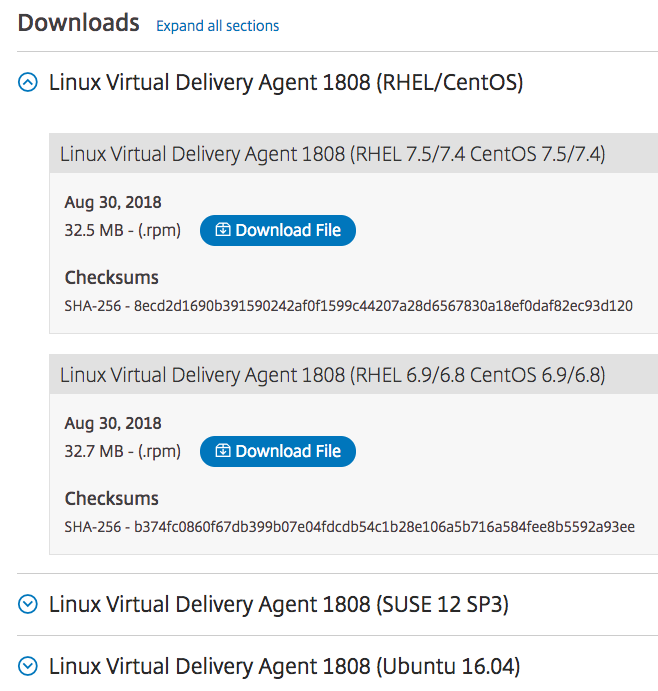The image size is (658, 691).
Task: Download the RHEL 6.9/6.8 rpm file
Action: [278, 451]
